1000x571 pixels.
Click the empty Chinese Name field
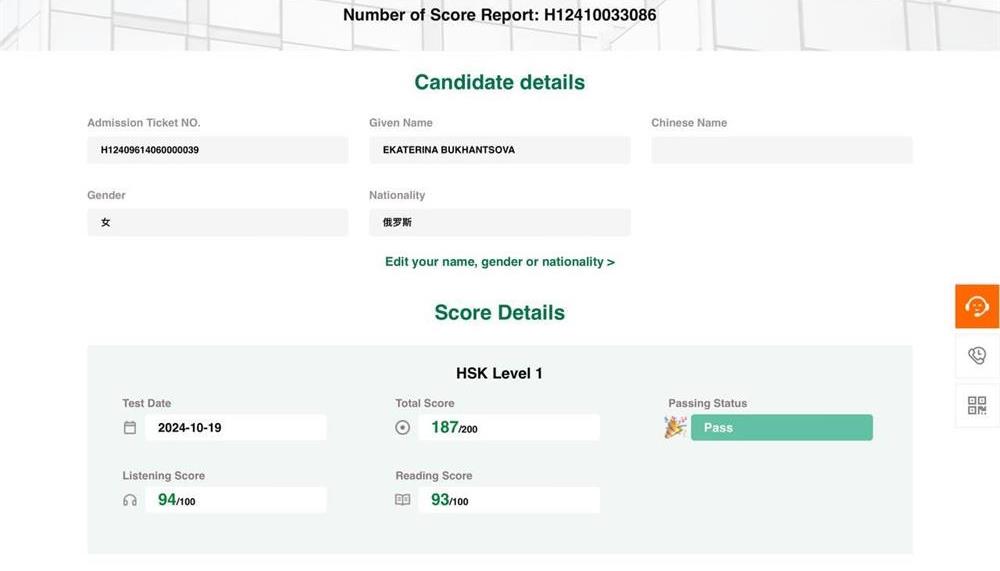pos(781,150)
